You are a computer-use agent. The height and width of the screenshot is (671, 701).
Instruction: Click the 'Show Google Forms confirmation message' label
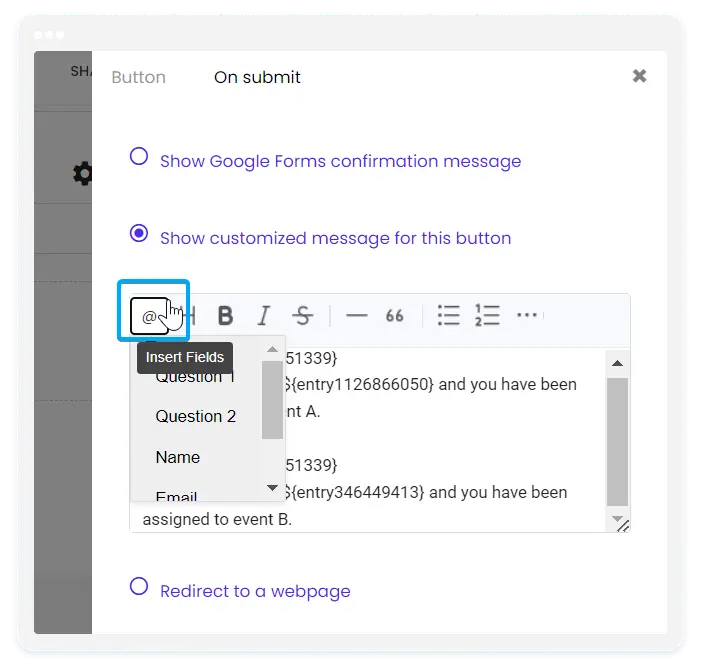click(341, 161)
